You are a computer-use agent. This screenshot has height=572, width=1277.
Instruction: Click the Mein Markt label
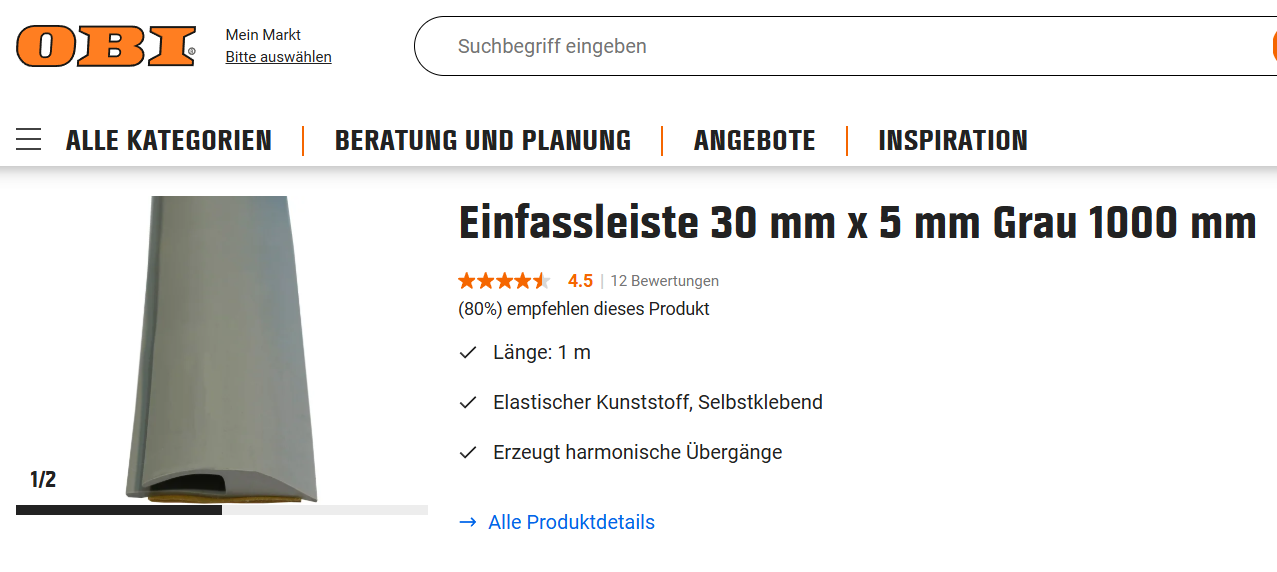coord(263,35)
